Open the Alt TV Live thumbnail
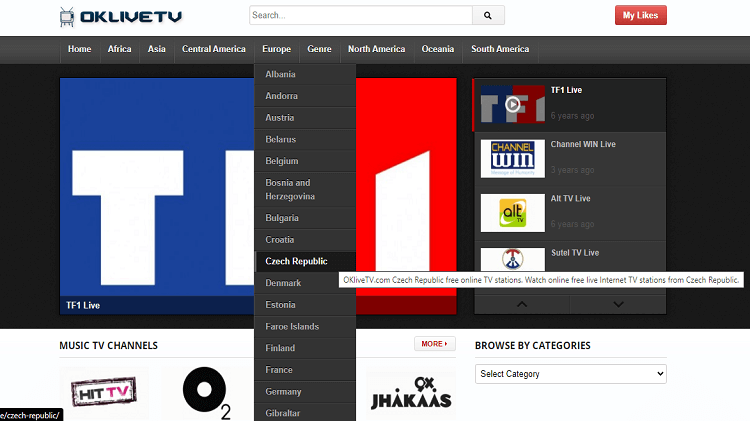 click(513, 213)
